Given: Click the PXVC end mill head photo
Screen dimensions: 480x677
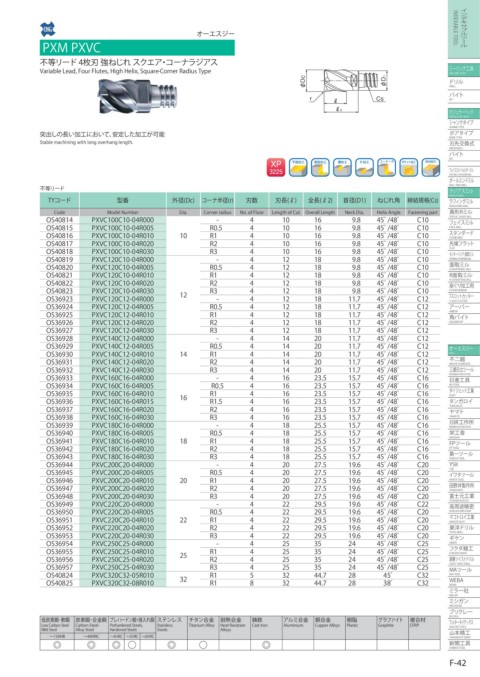Looking at the screenshot, I should click(137, 95).
